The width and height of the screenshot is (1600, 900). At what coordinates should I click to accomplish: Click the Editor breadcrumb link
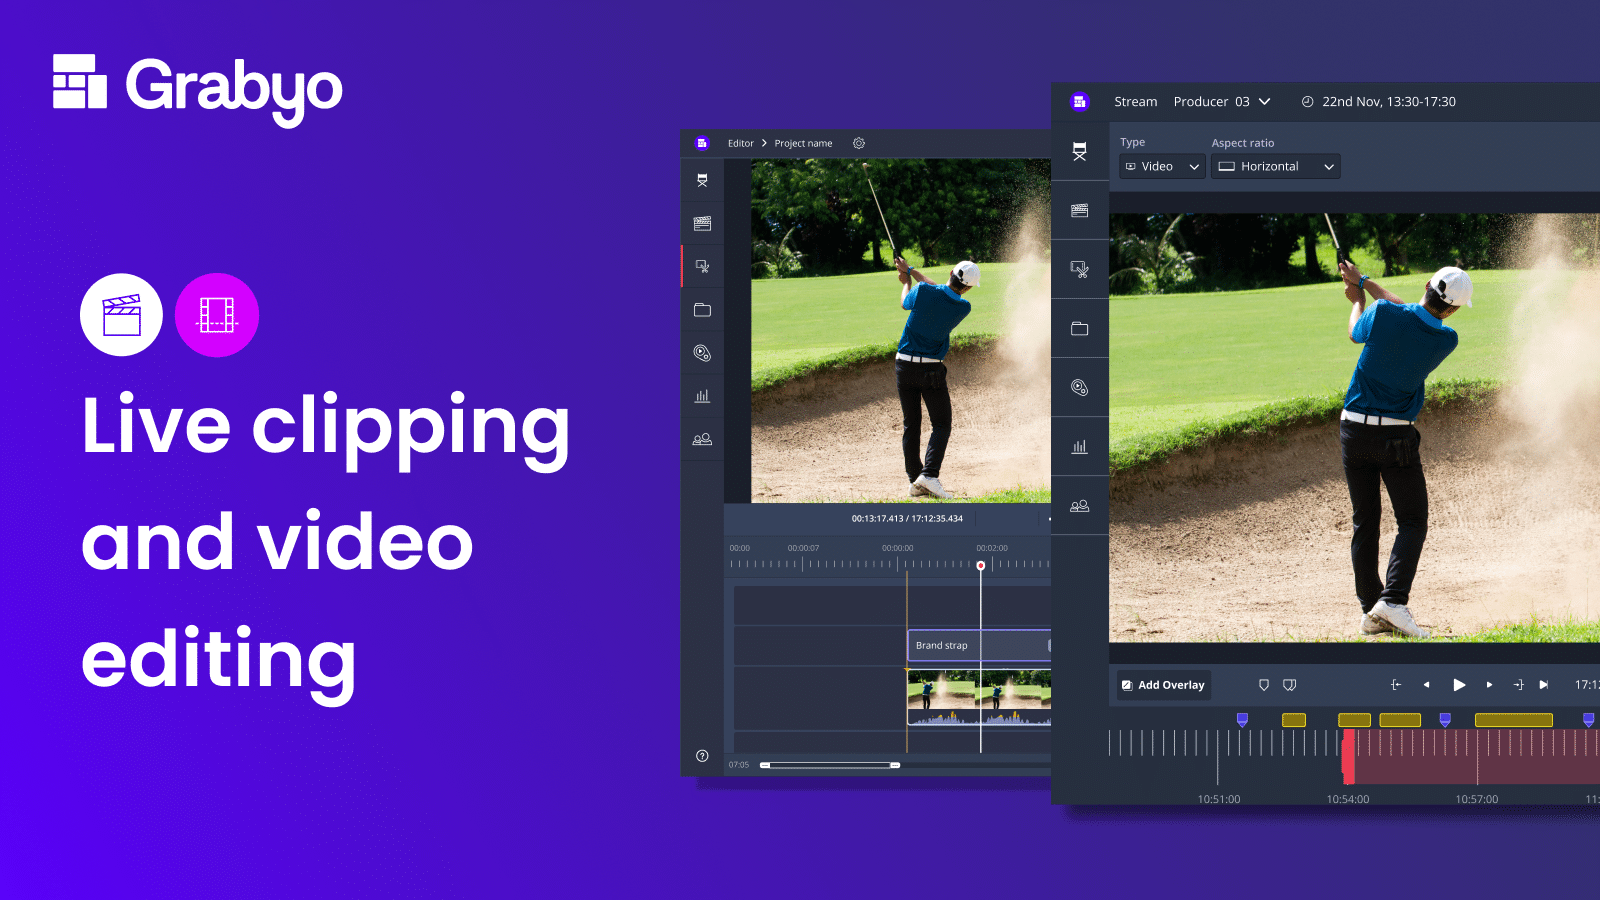click(x=741, y=143)
